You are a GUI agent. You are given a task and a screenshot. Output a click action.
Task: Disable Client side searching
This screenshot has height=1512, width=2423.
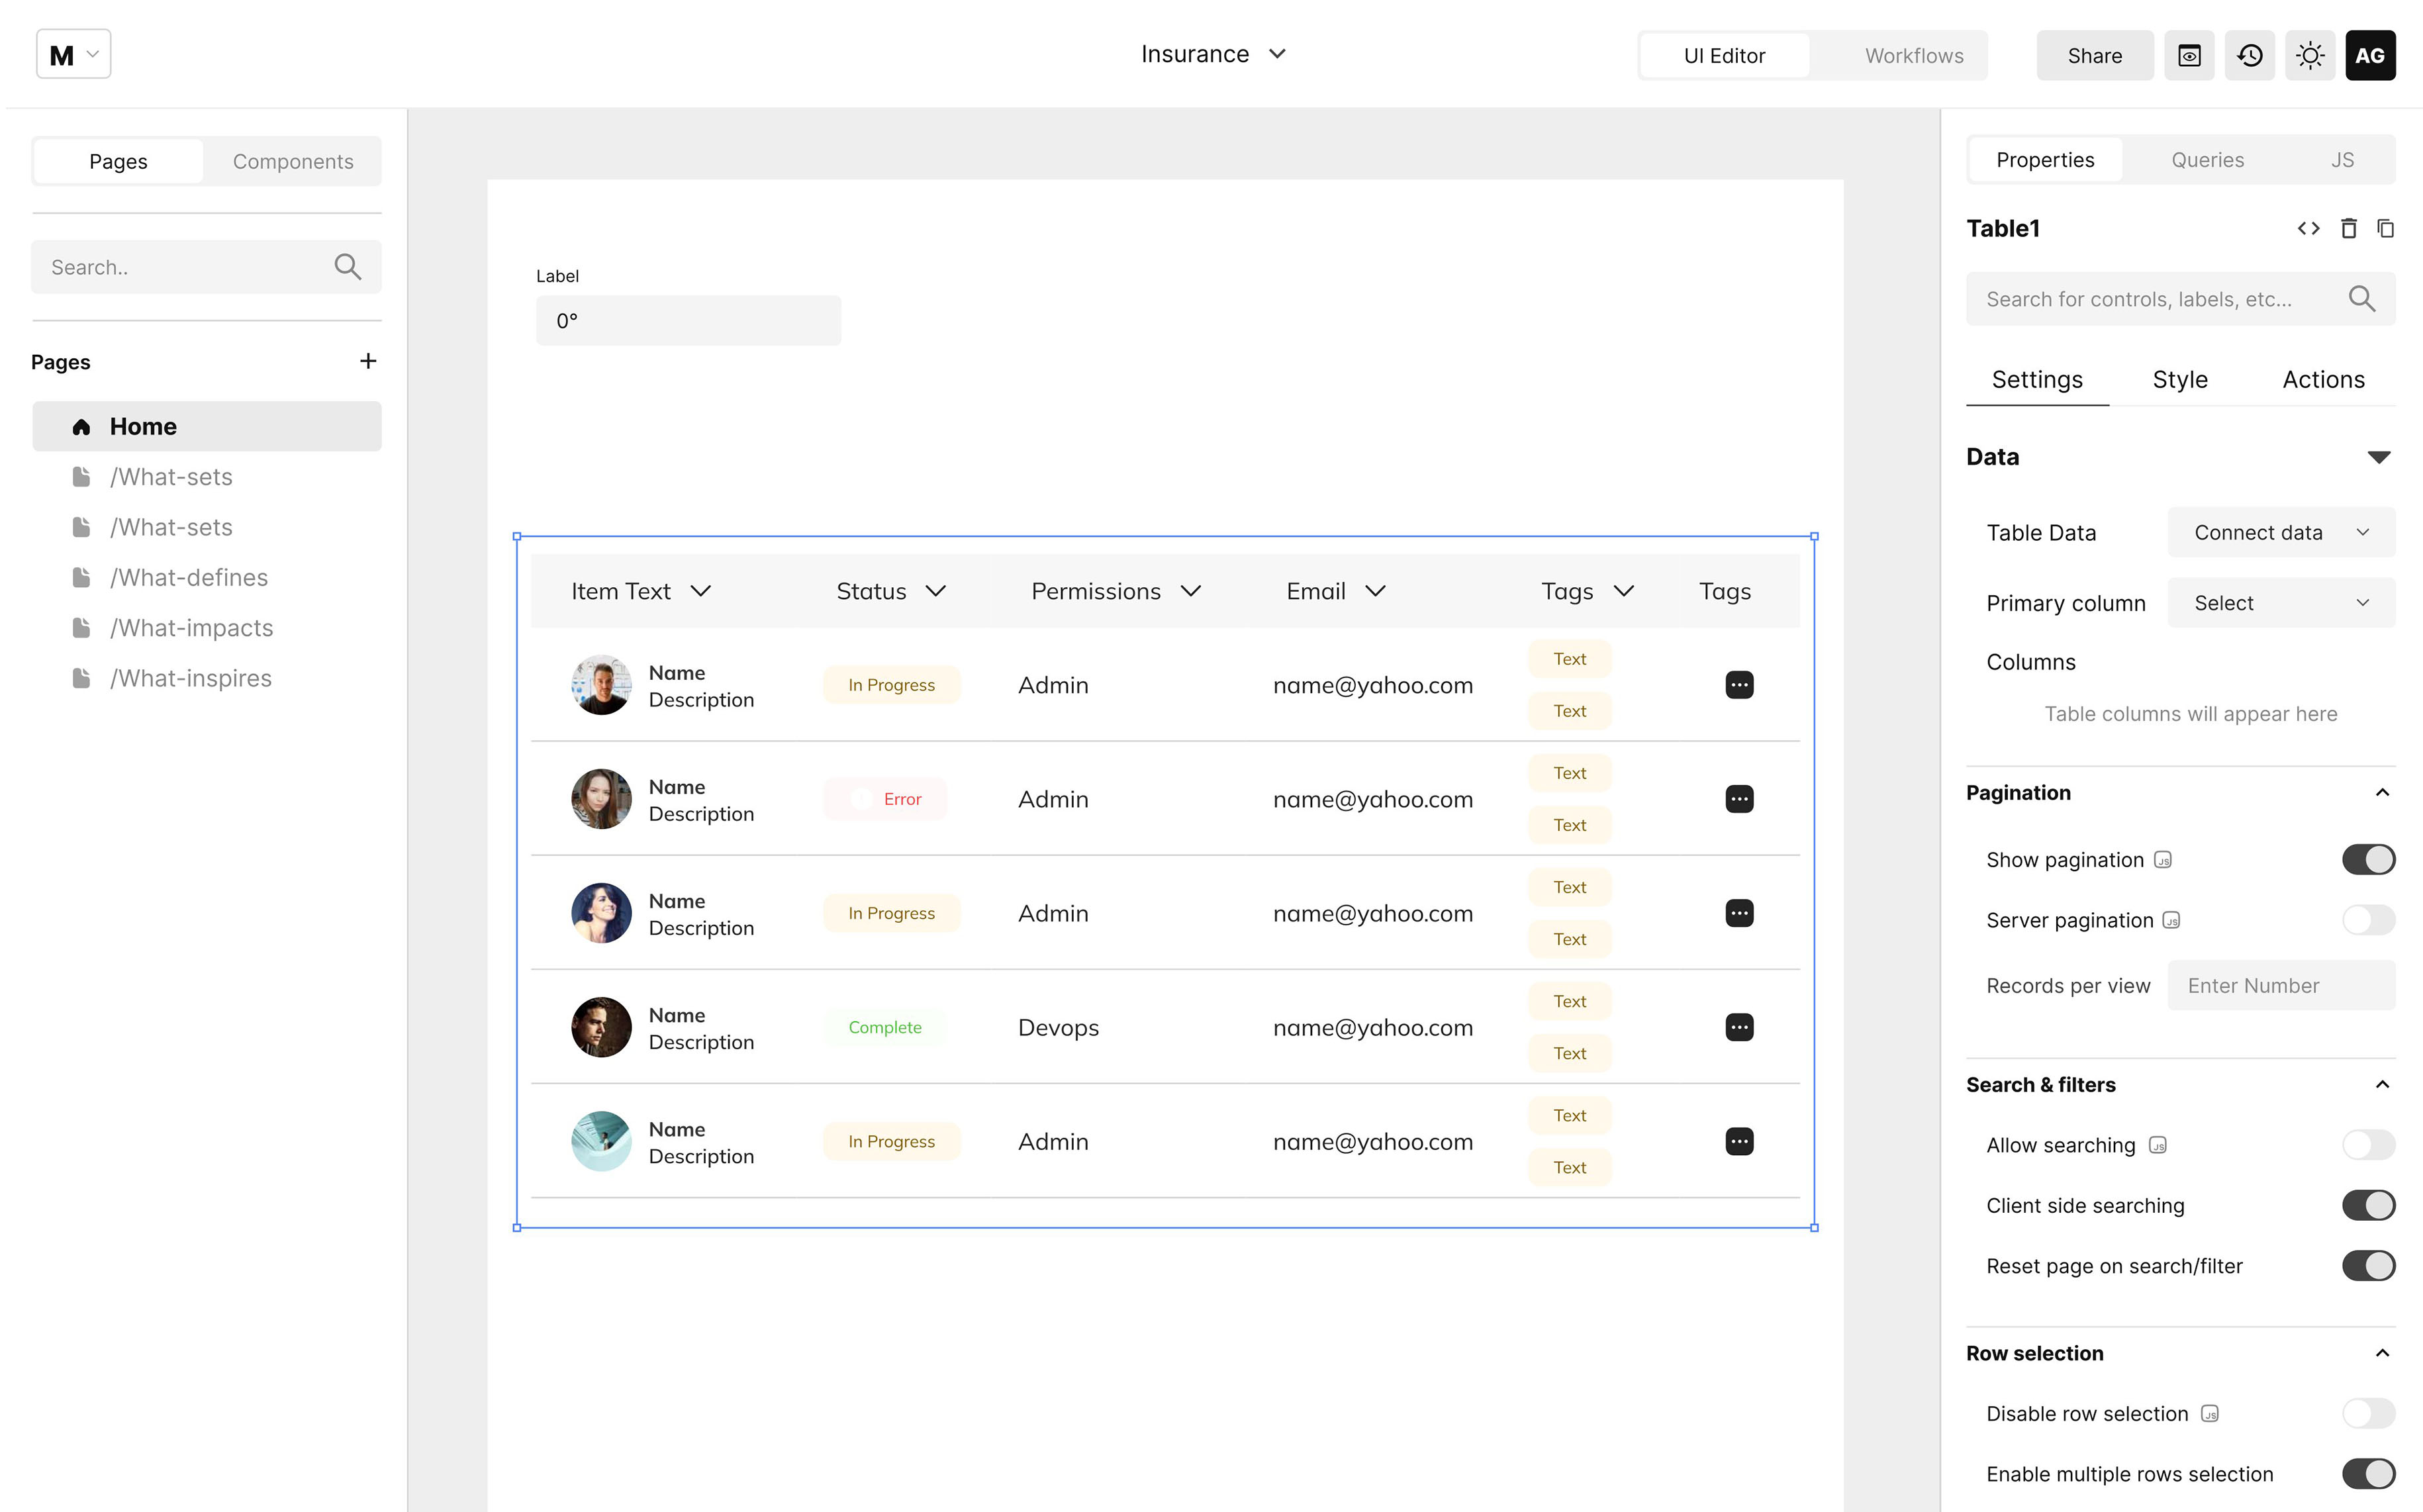[2369, 1205]
